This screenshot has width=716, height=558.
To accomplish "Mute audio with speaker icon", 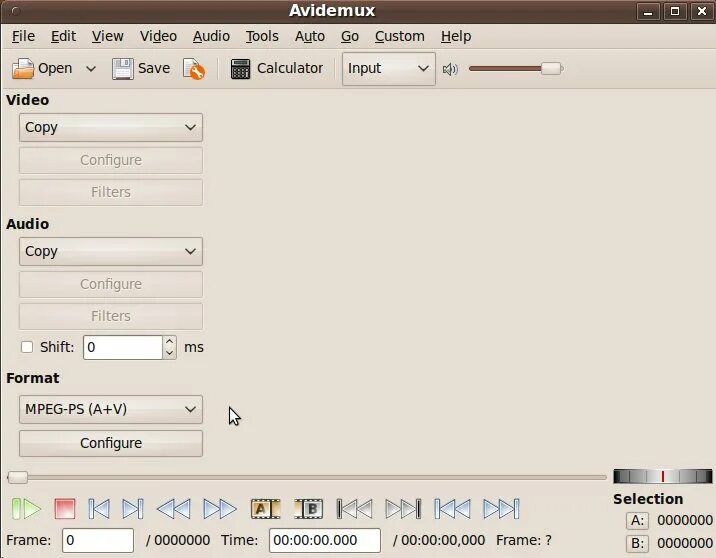I will [x=450, y=69].
